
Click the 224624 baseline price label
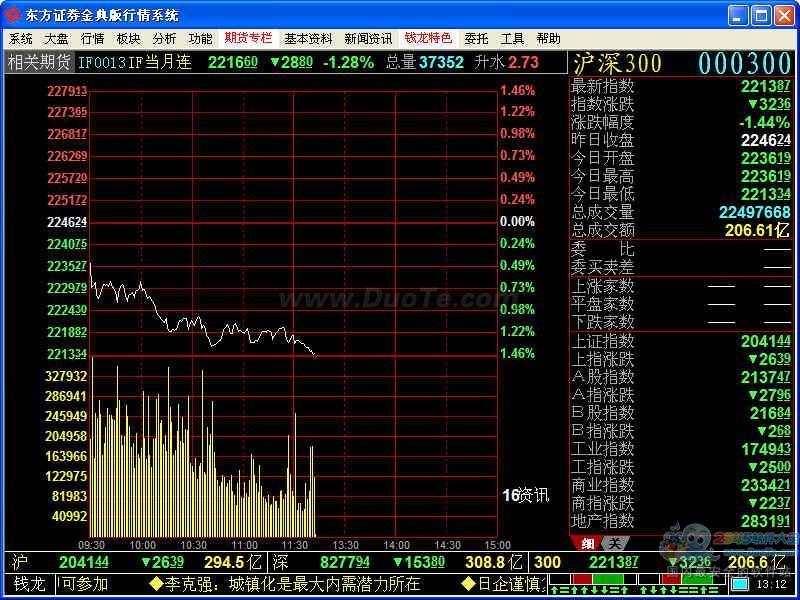(x=67, y=222)
